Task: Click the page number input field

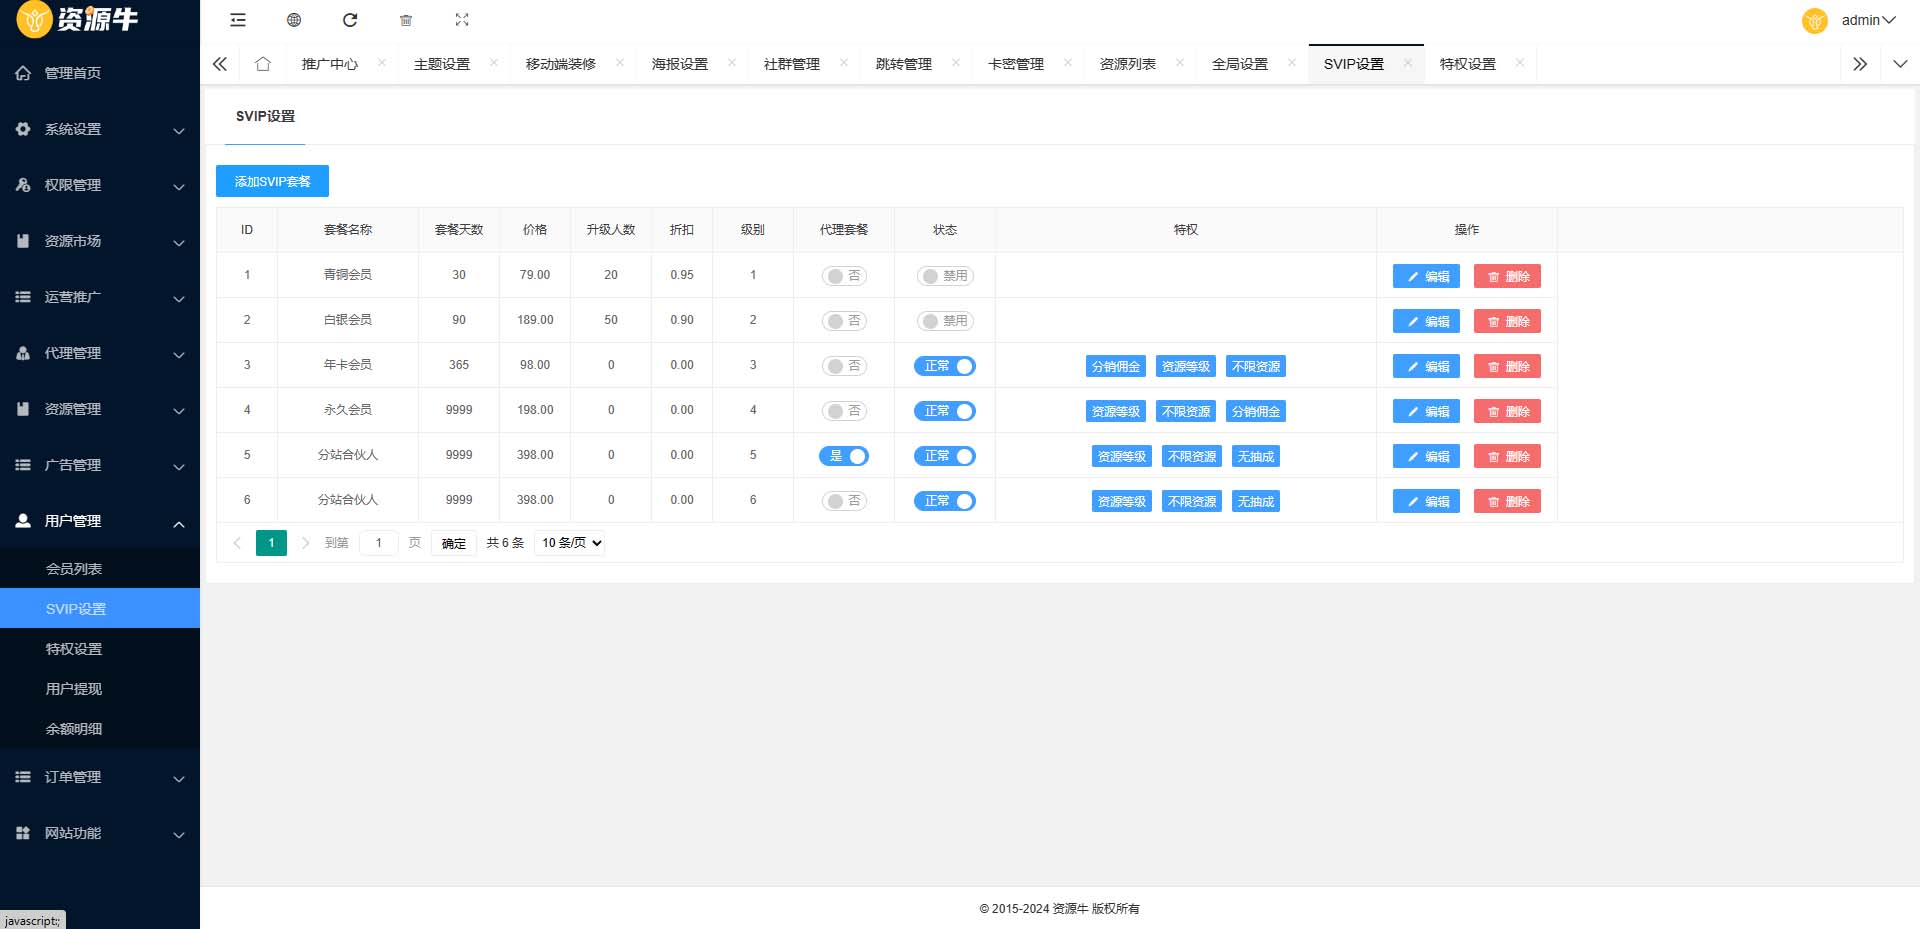Action: coord(378,543)
